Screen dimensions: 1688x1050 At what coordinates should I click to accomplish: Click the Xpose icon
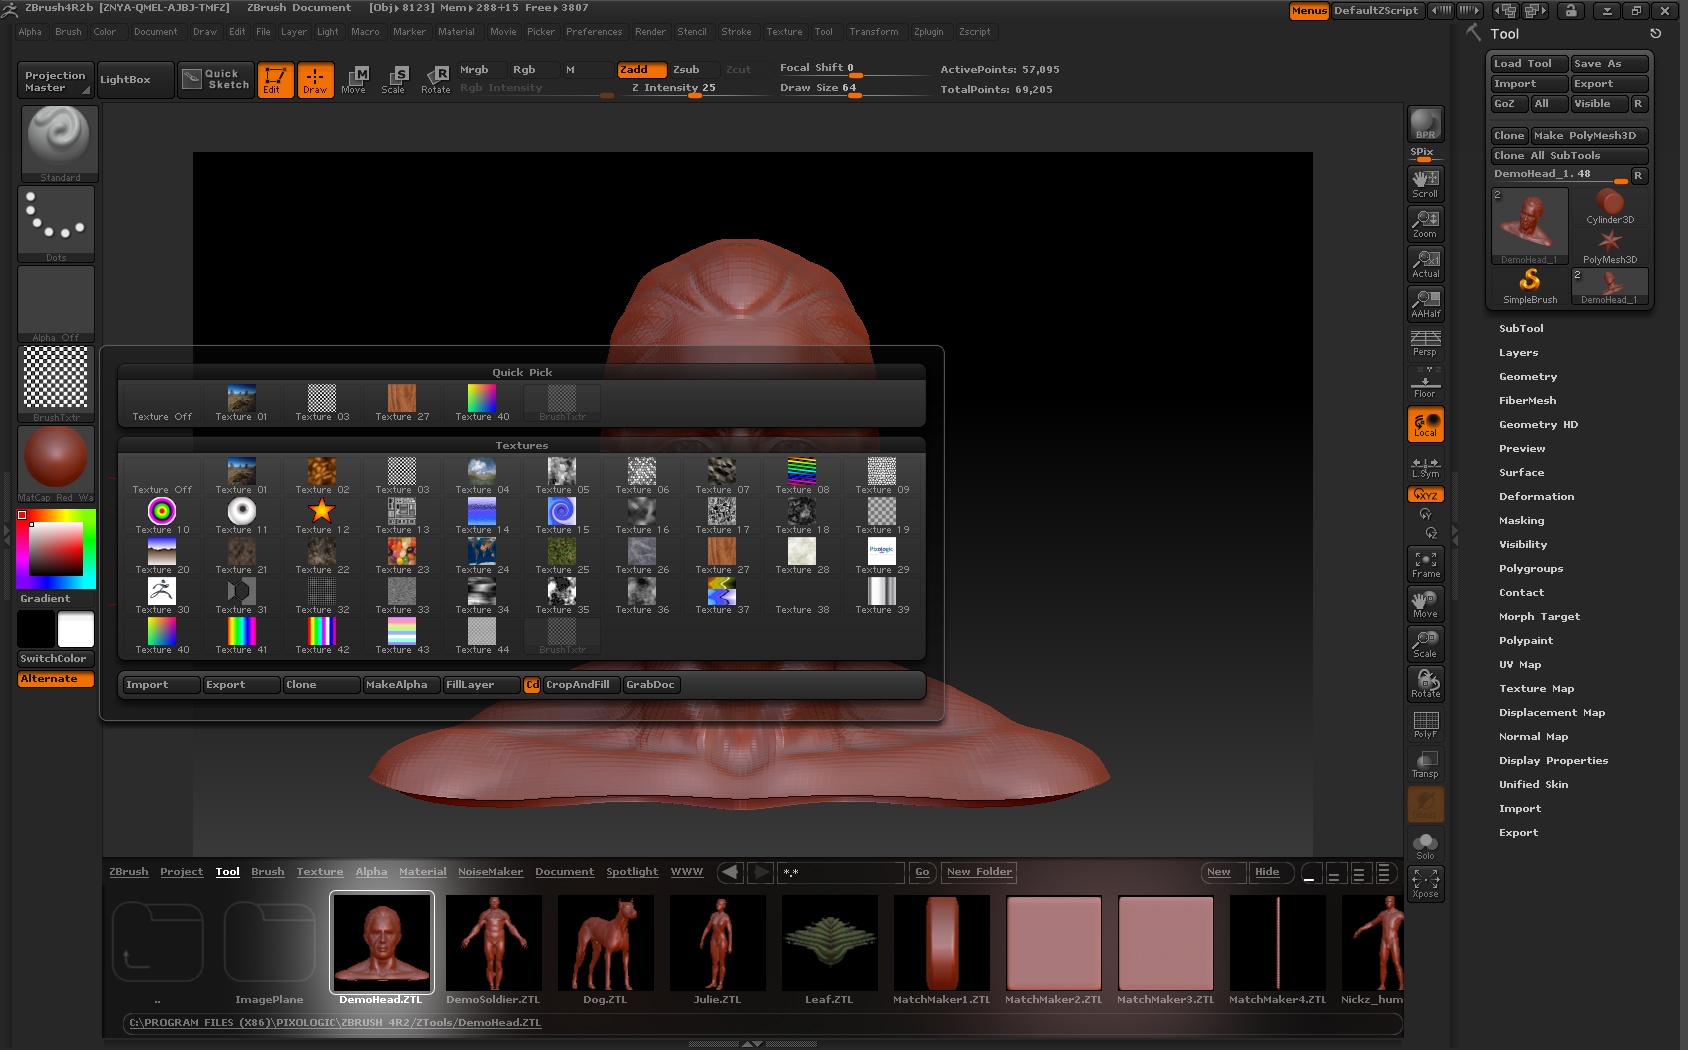(1426, 883)
